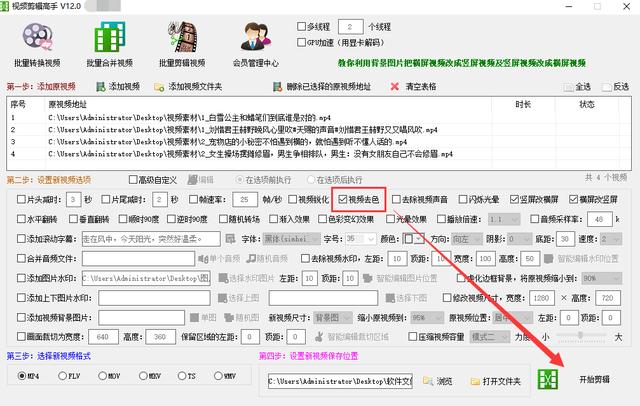The width and height of the screenshot is (640, 406).
Task: Open the 会员管理中心 icon
Action: point(256,37)
